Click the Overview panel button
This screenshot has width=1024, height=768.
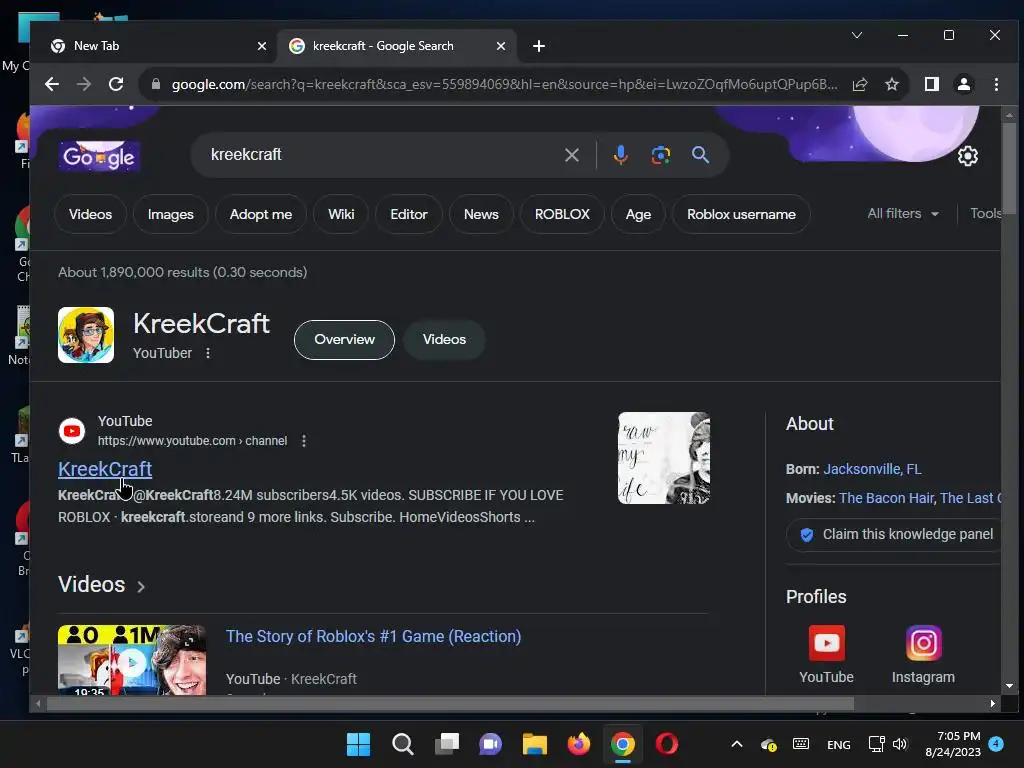coord(344,340)
